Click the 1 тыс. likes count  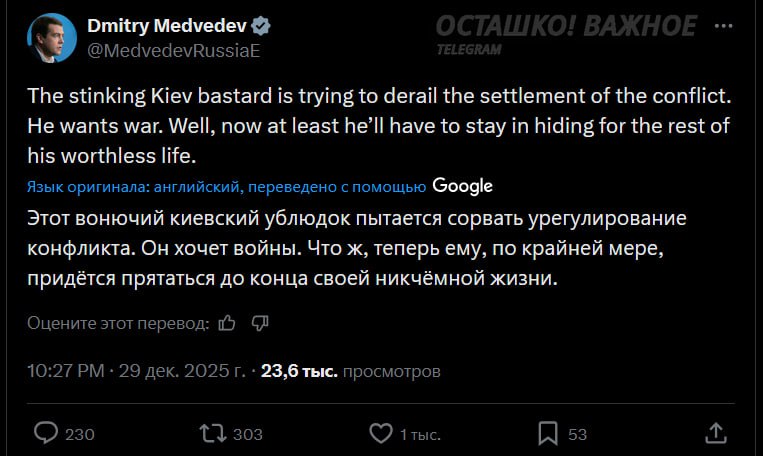click(x=419, y=434)
